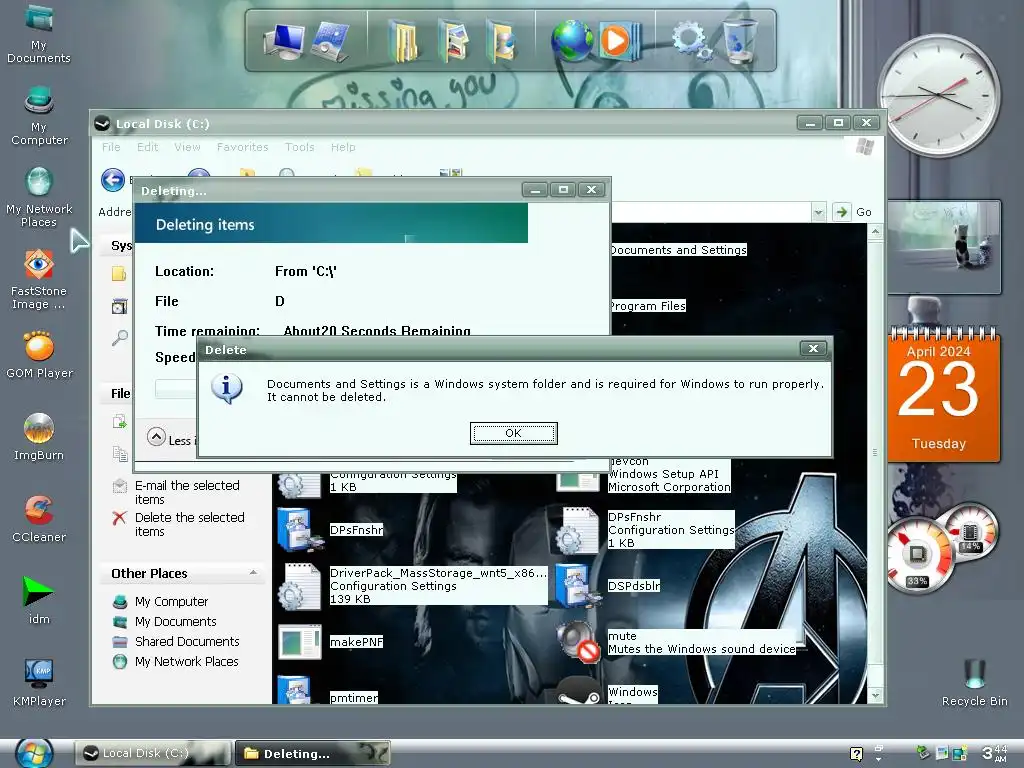Click the scroll up arrow in file list

coord(875,231)
